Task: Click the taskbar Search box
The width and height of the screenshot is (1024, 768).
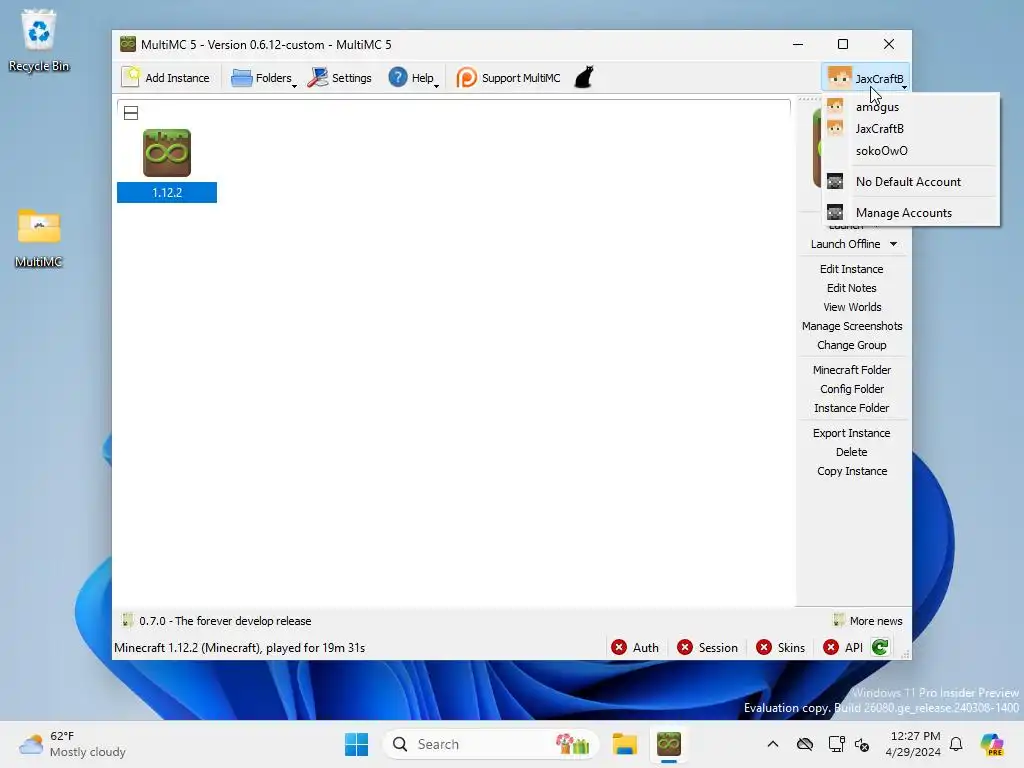Action: pyautogui.click(x=491, y=744)
